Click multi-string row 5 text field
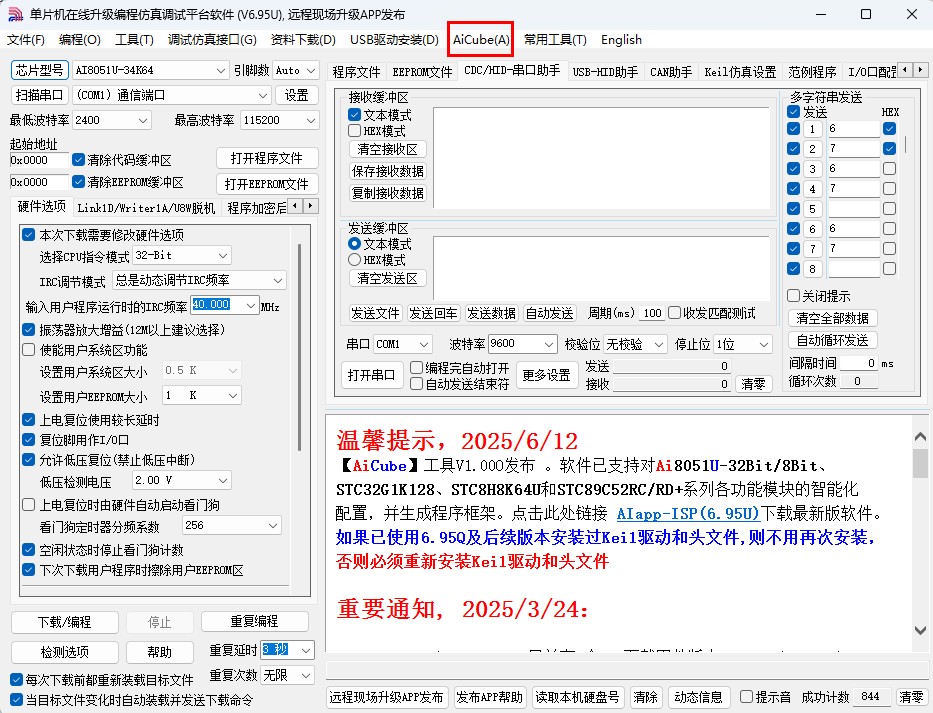 [853, 209]
